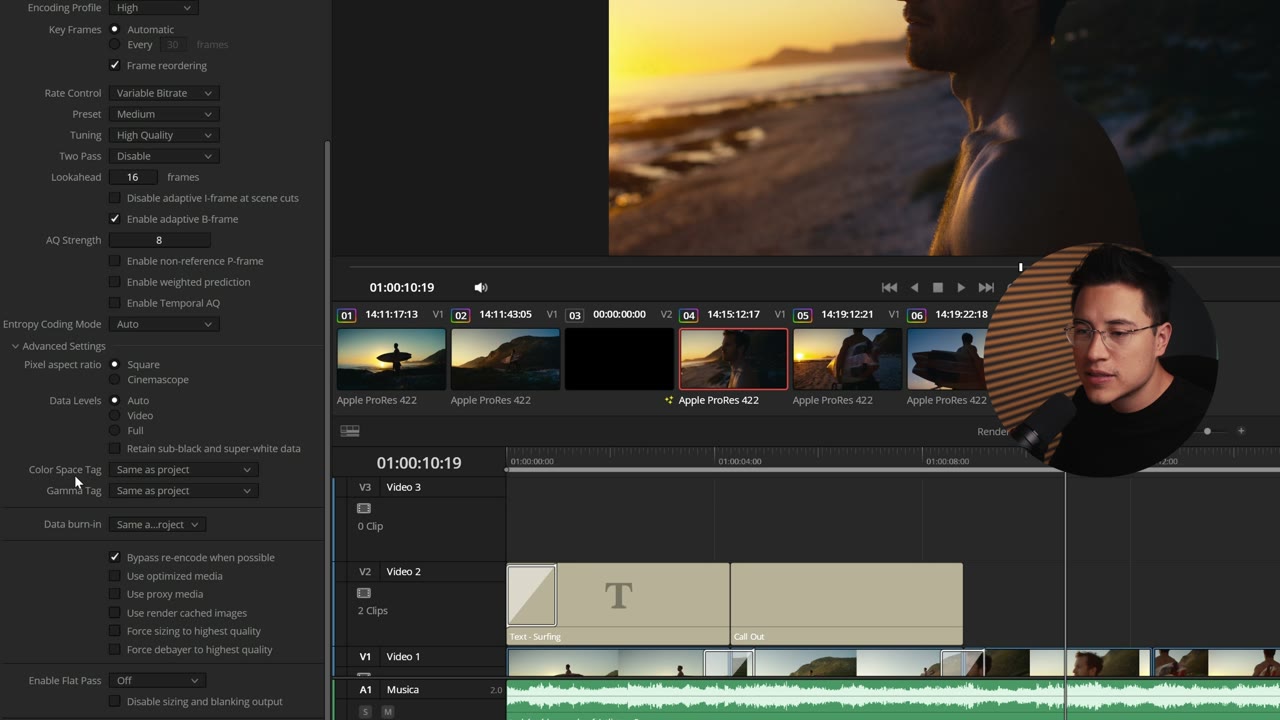Select the clip 01 surfer thumbnail
This screenshot has width=1280, height=720.
tap(391, 359)
